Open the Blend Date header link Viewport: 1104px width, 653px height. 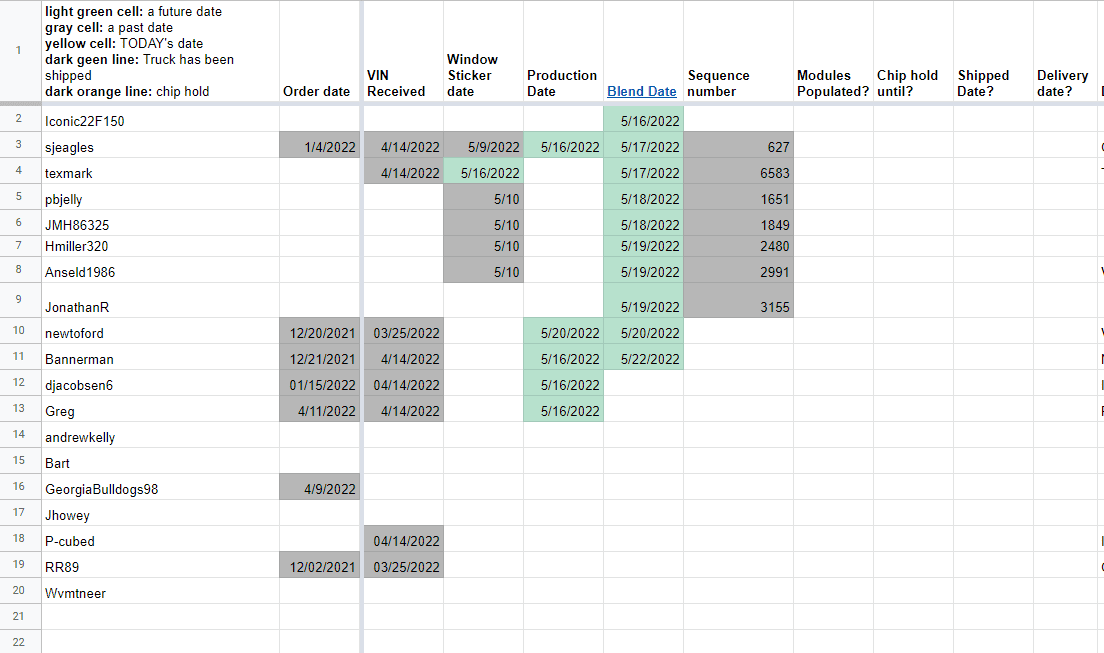(641, 91)
